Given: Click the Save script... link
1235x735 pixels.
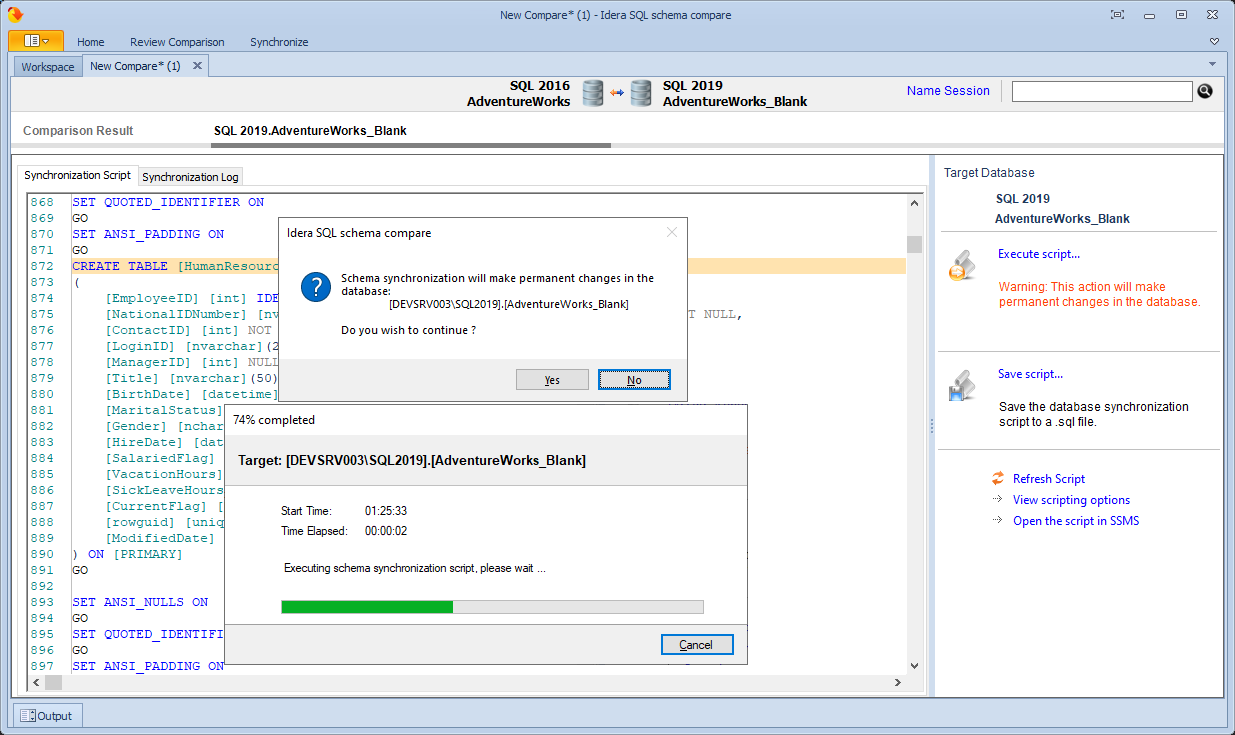Looking at the screenshot, I should click(1030, 374).
